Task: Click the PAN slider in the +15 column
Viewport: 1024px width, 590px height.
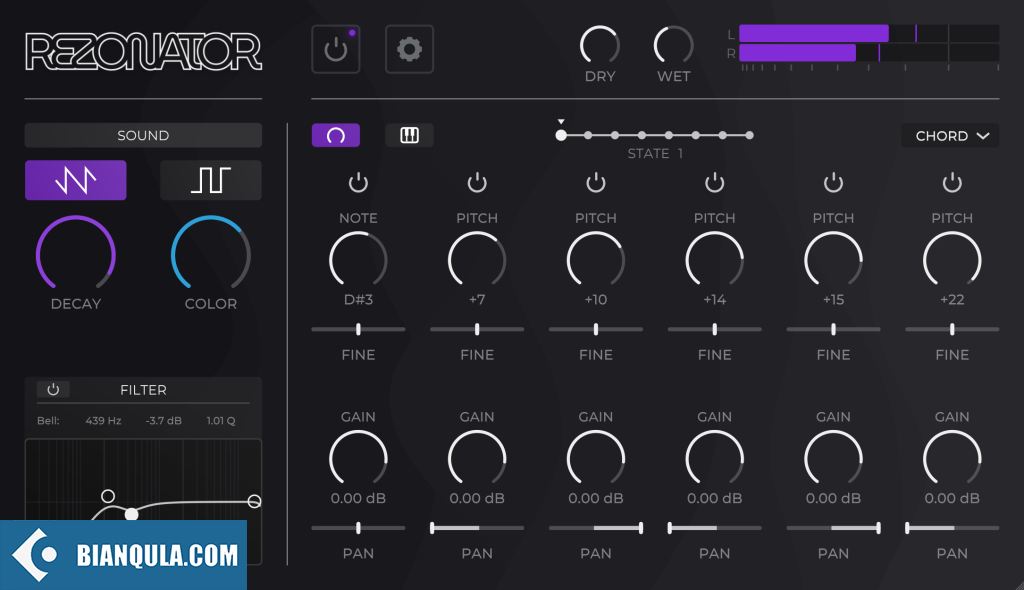Action: pyautogui.click(x=833, y=528)
